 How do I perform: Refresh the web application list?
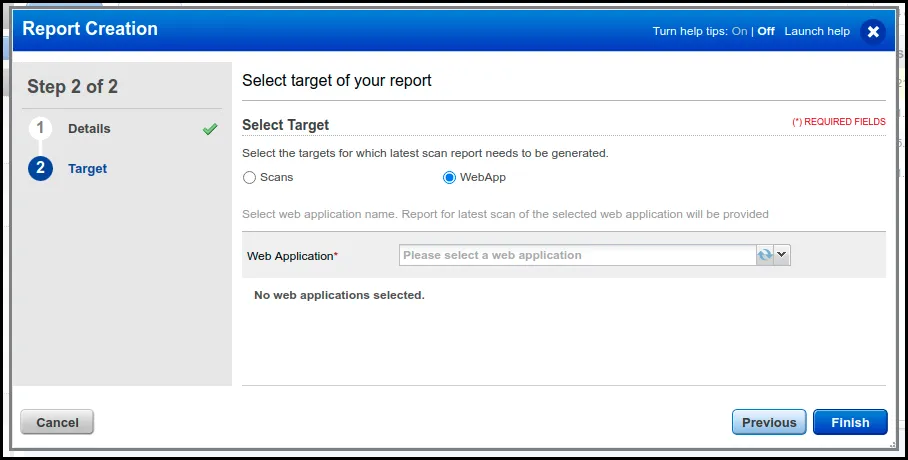(764, 255)
